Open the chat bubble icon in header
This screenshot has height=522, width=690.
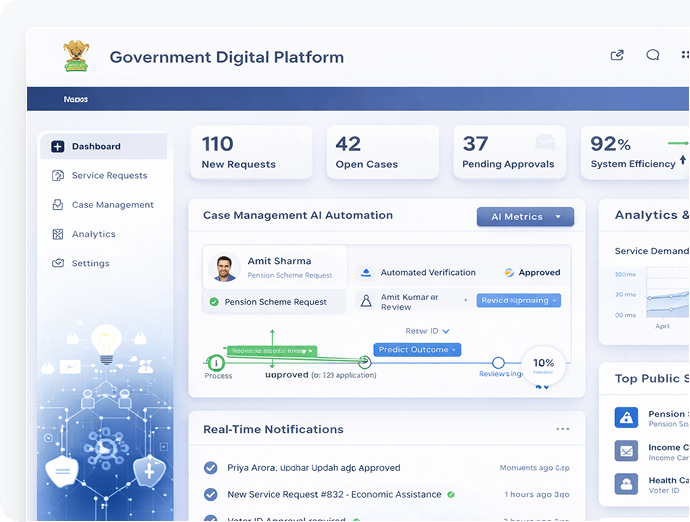(653, 55)
